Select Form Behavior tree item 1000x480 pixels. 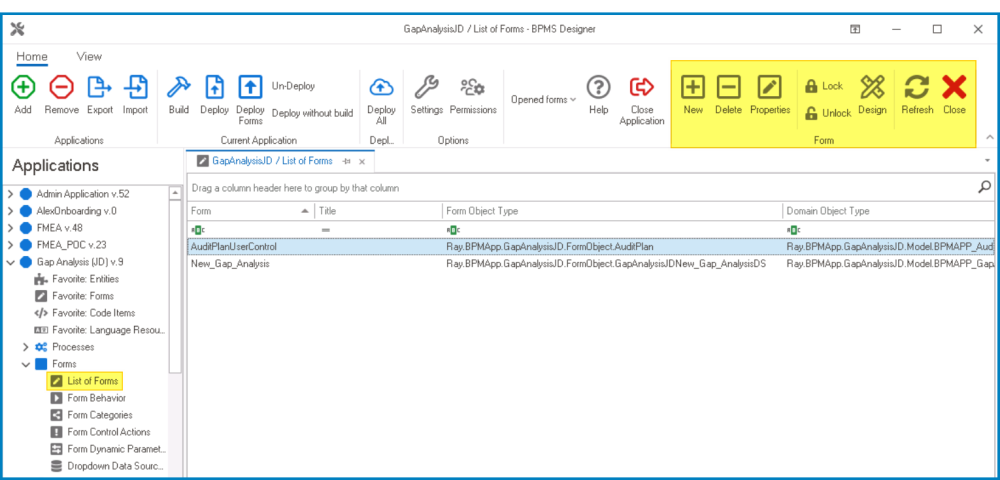click(96, 398)
